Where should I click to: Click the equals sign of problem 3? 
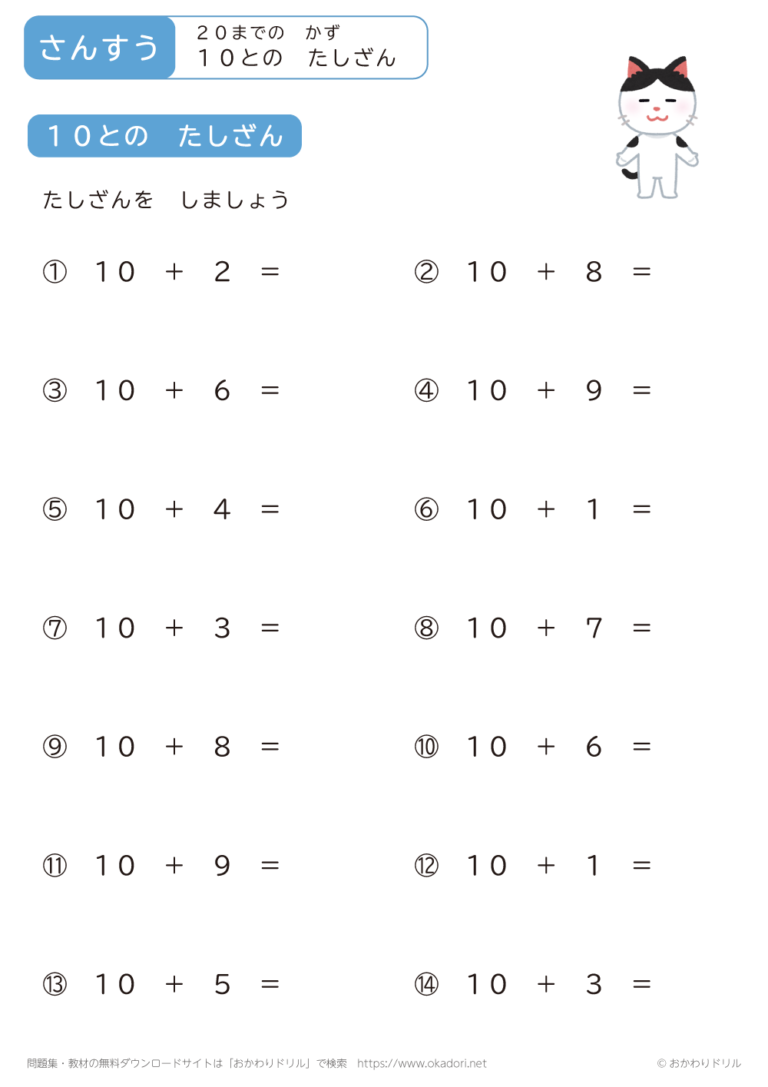point(270,391)
